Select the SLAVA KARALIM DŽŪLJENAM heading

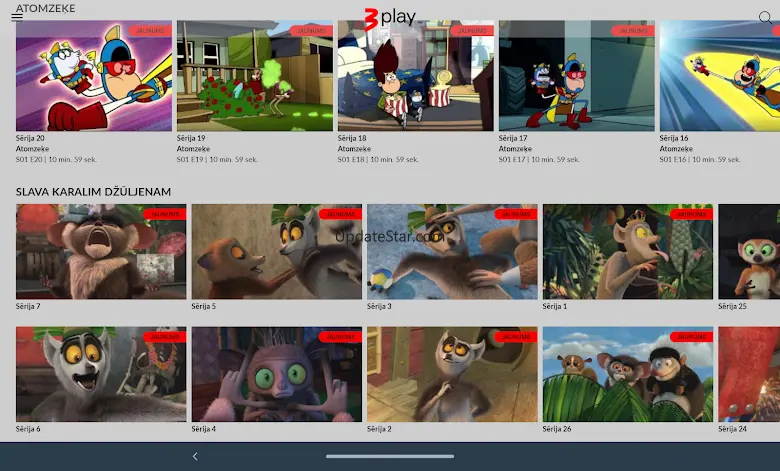(94, 191)
